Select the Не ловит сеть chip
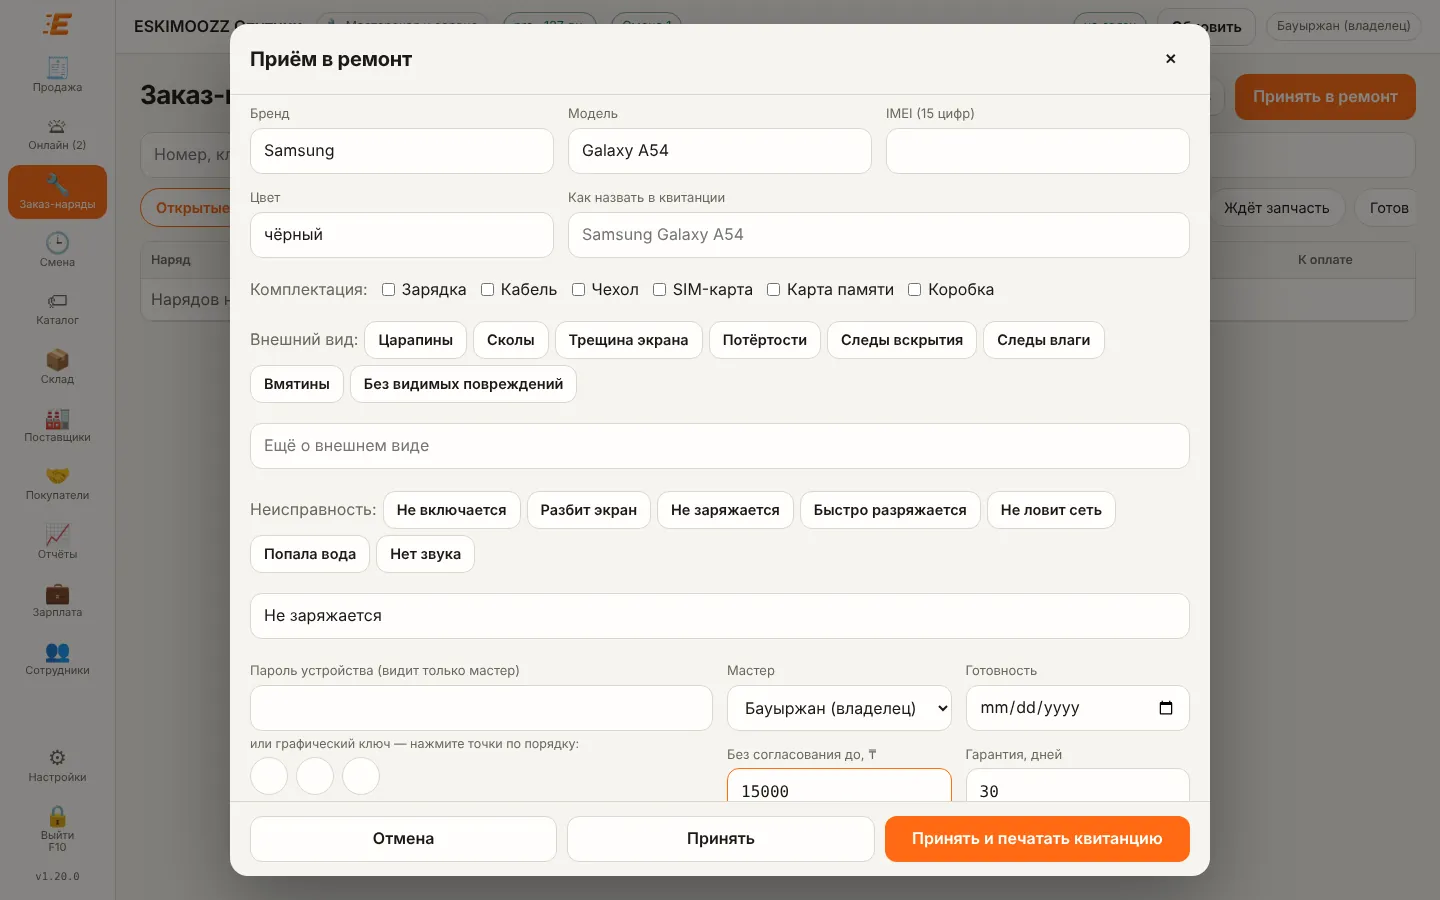 [x=1051, y=510]
